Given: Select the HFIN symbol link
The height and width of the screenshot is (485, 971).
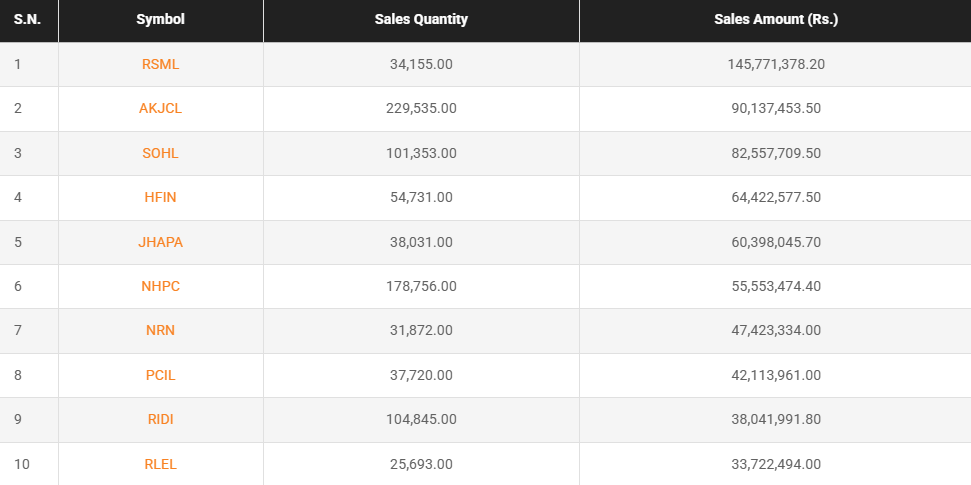Looking at the screenshot, I should pos(160,197).
